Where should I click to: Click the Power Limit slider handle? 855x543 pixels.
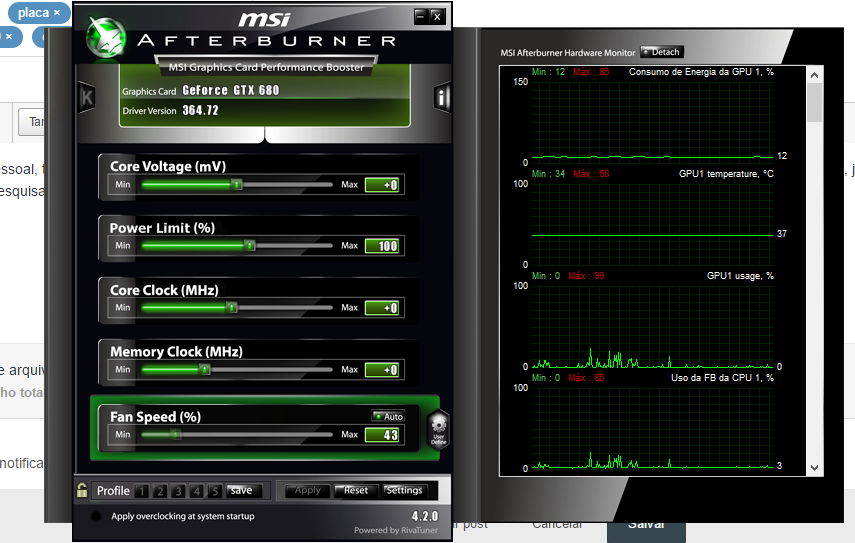point(249,246)
